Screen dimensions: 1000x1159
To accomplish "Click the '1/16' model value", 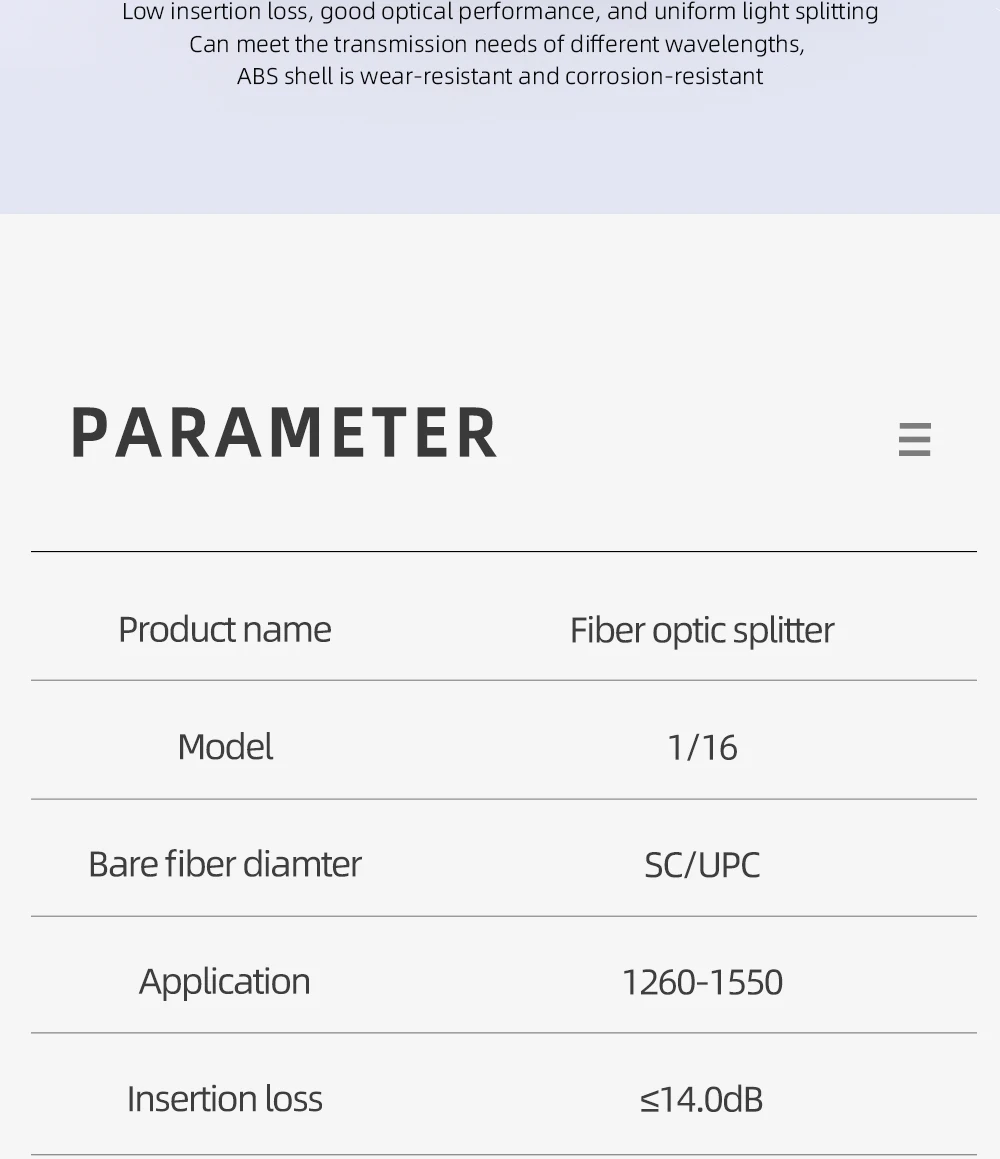I will (701, 748).
